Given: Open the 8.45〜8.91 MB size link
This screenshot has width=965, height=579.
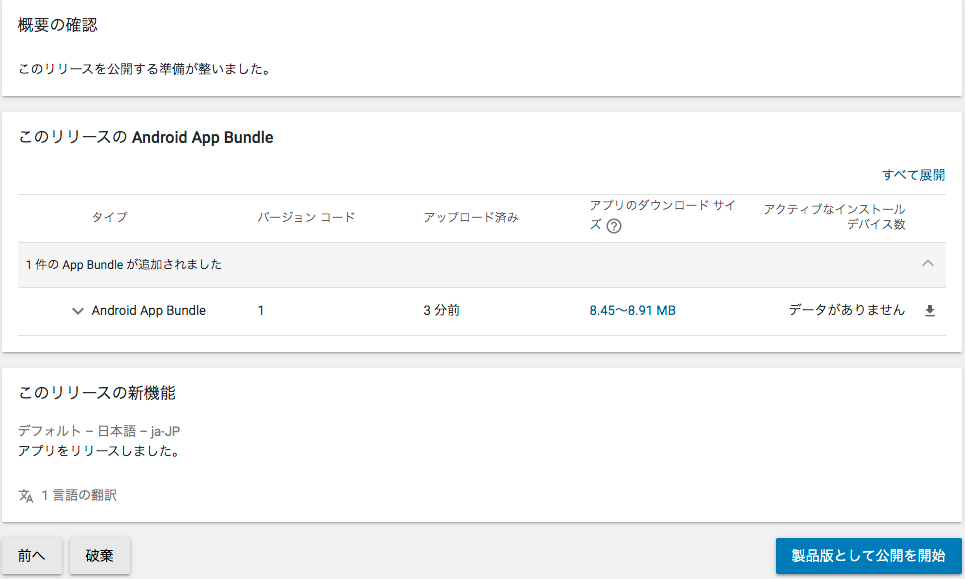Looking at the screenshot, I should pos(633,311).
